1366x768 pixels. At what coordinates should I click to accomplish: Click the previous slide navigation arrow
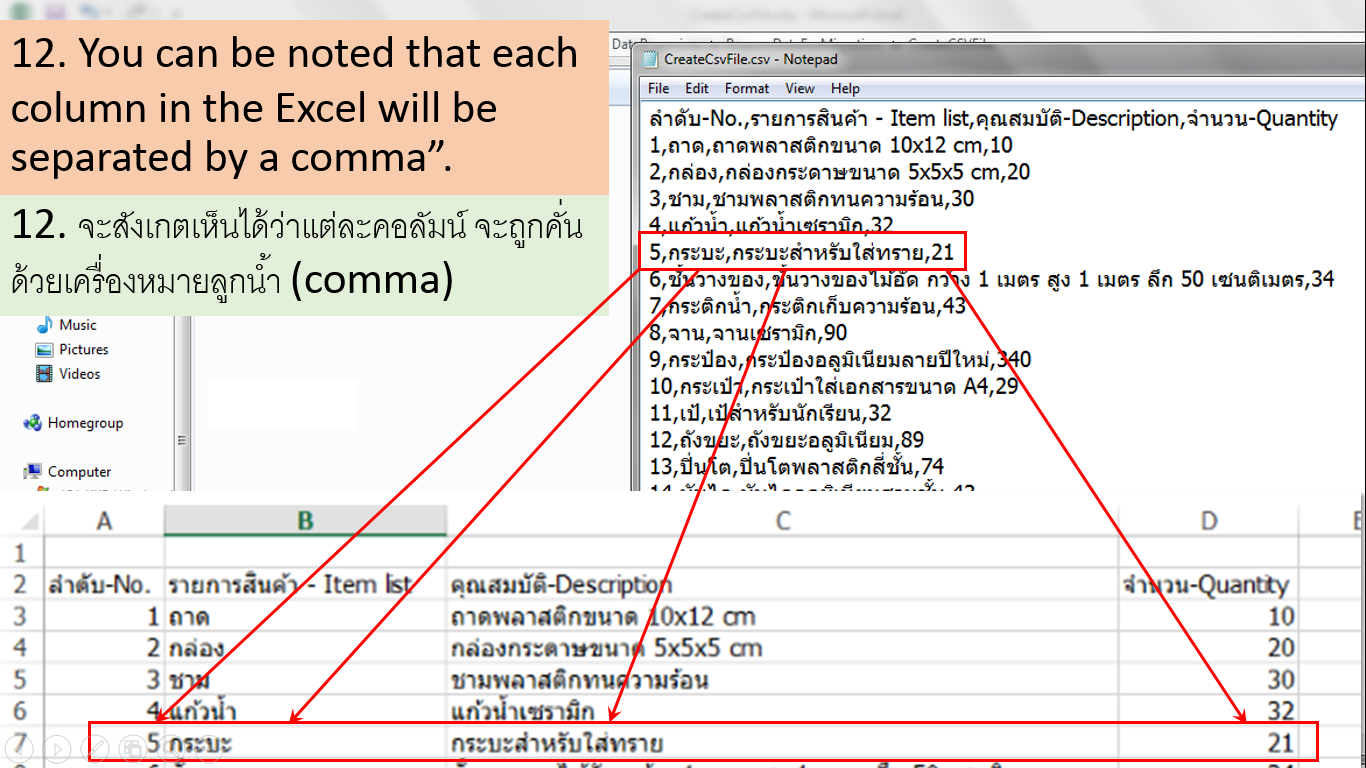click(x=20, y=747)
